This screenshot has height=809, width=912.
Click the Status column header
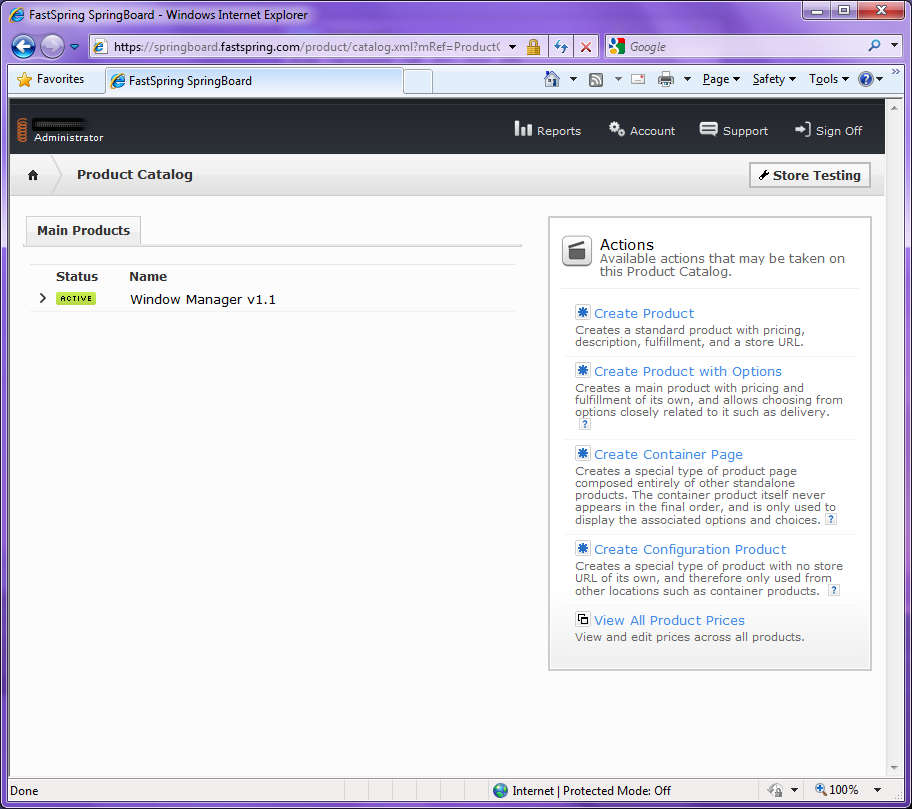coord(77,276)
